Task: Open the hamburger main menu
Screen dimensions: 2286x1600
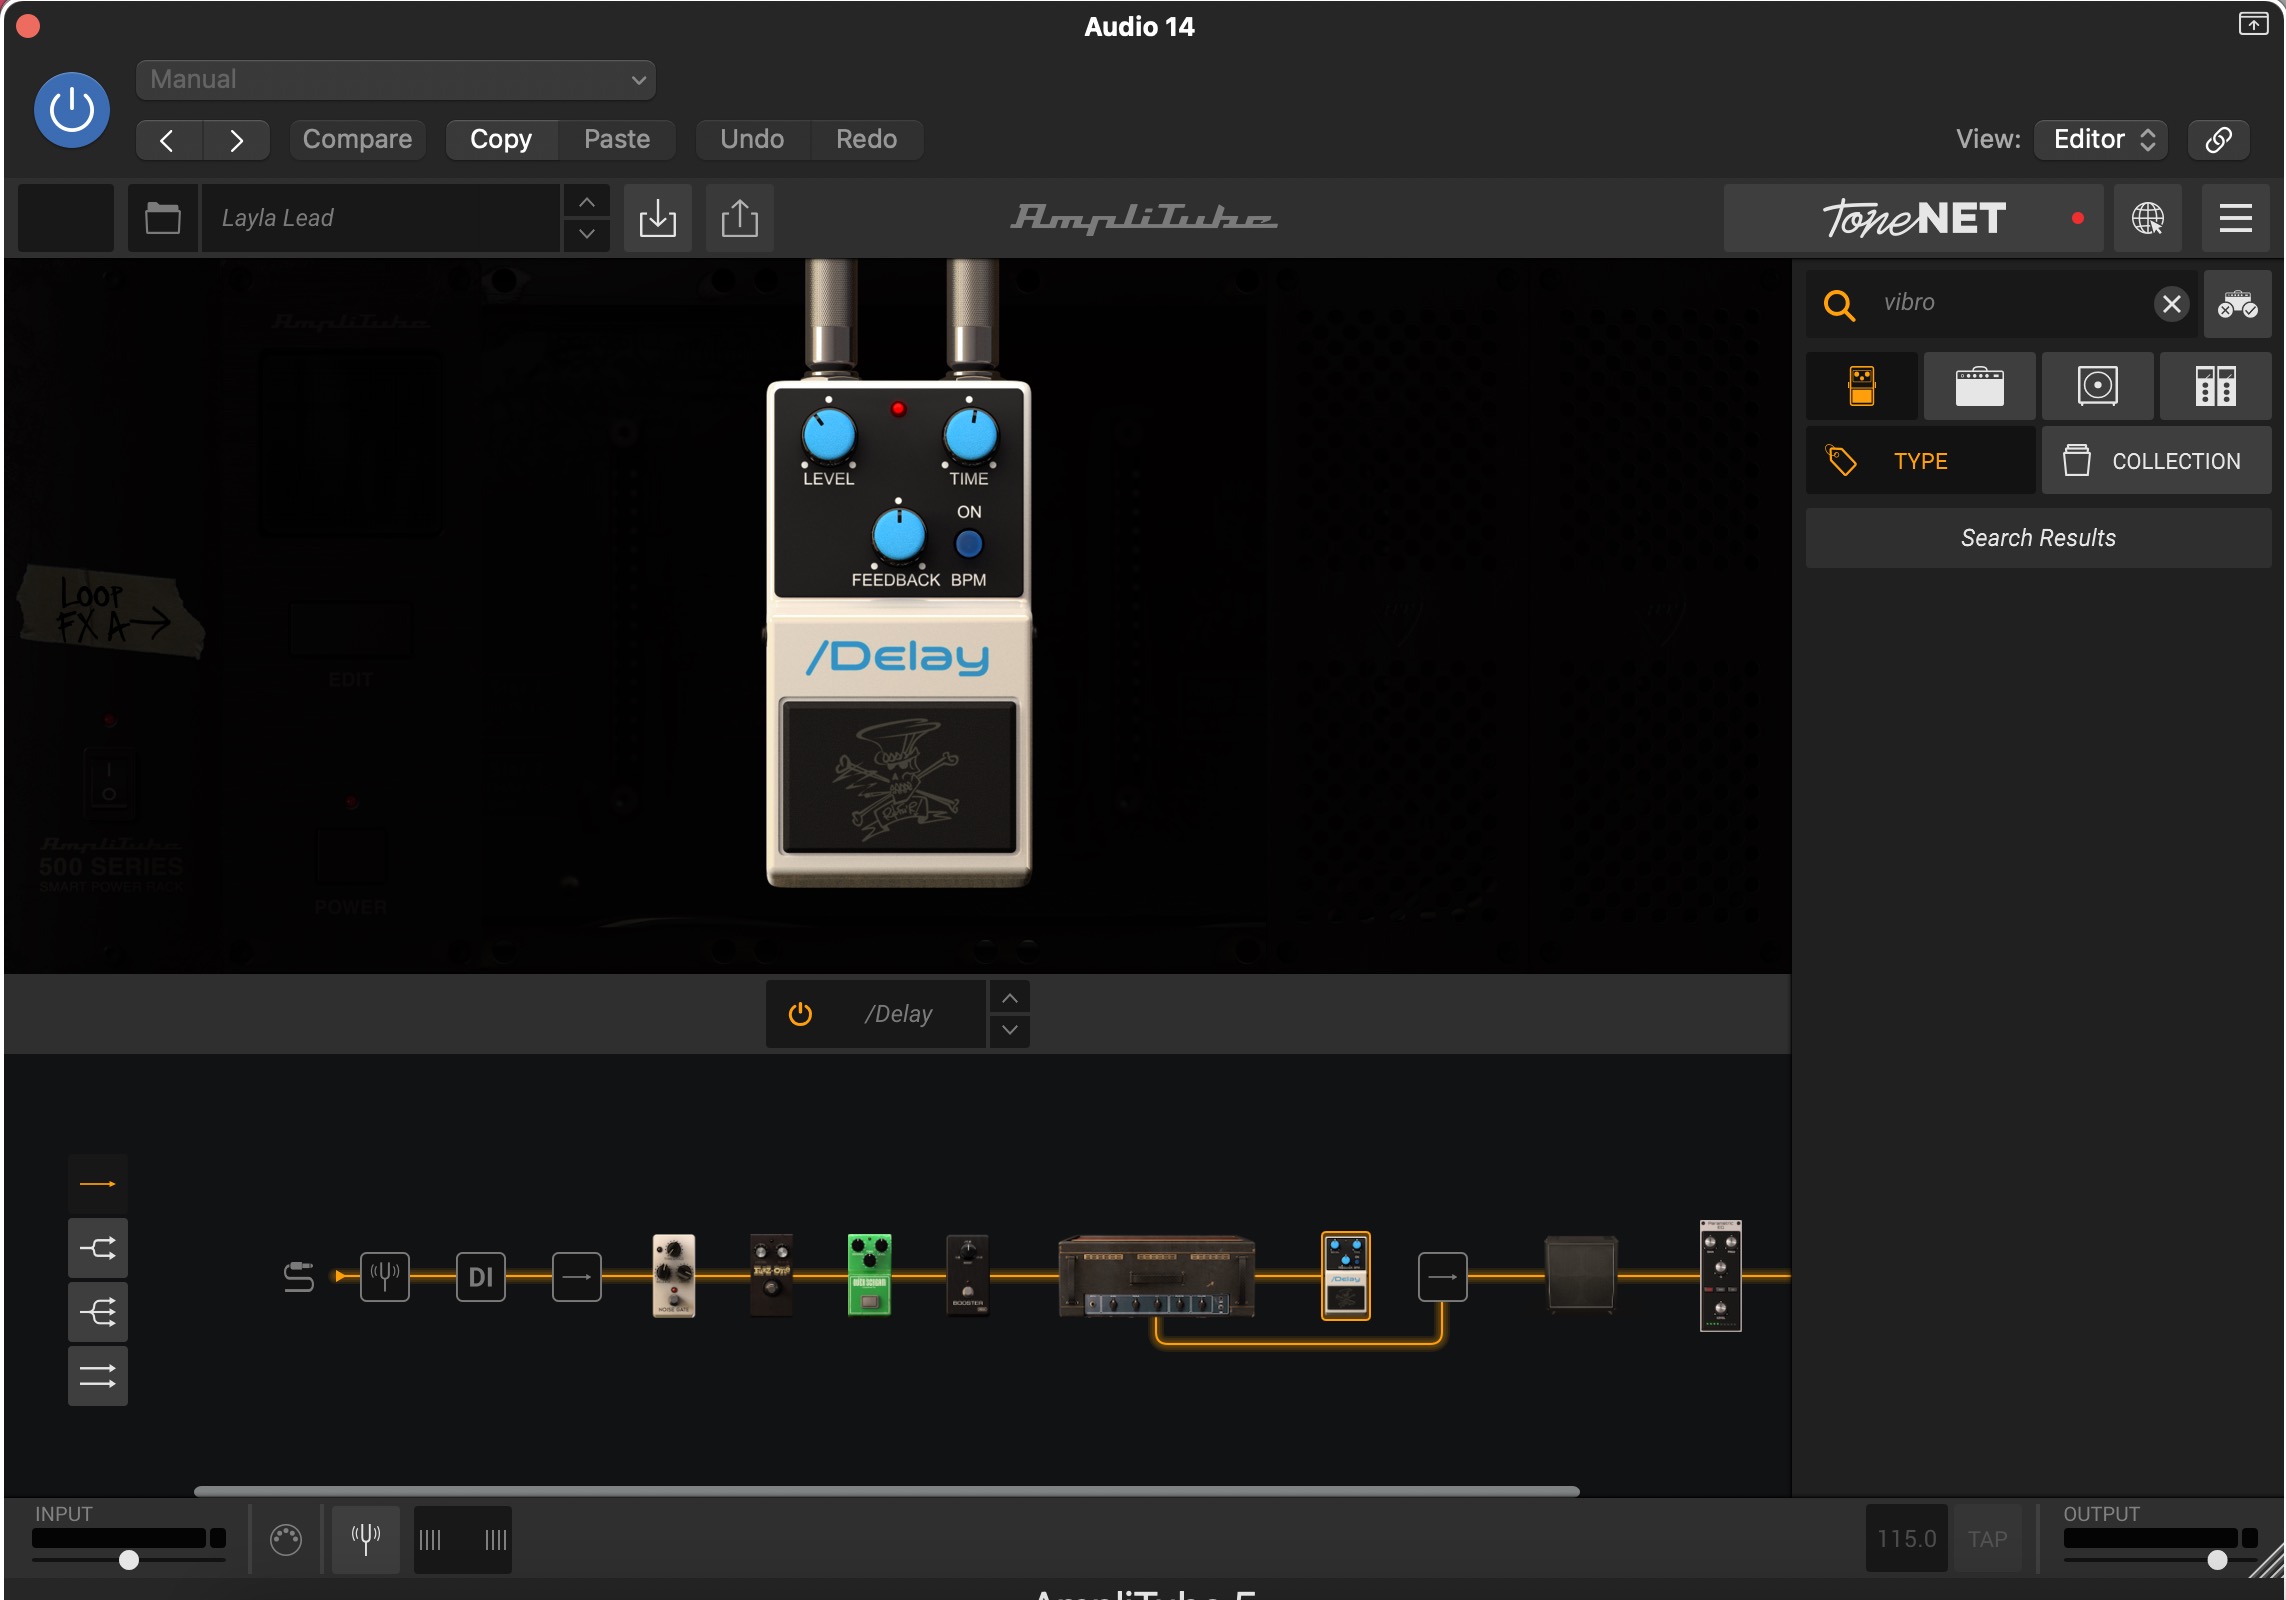Action: tap(2236, 218)
